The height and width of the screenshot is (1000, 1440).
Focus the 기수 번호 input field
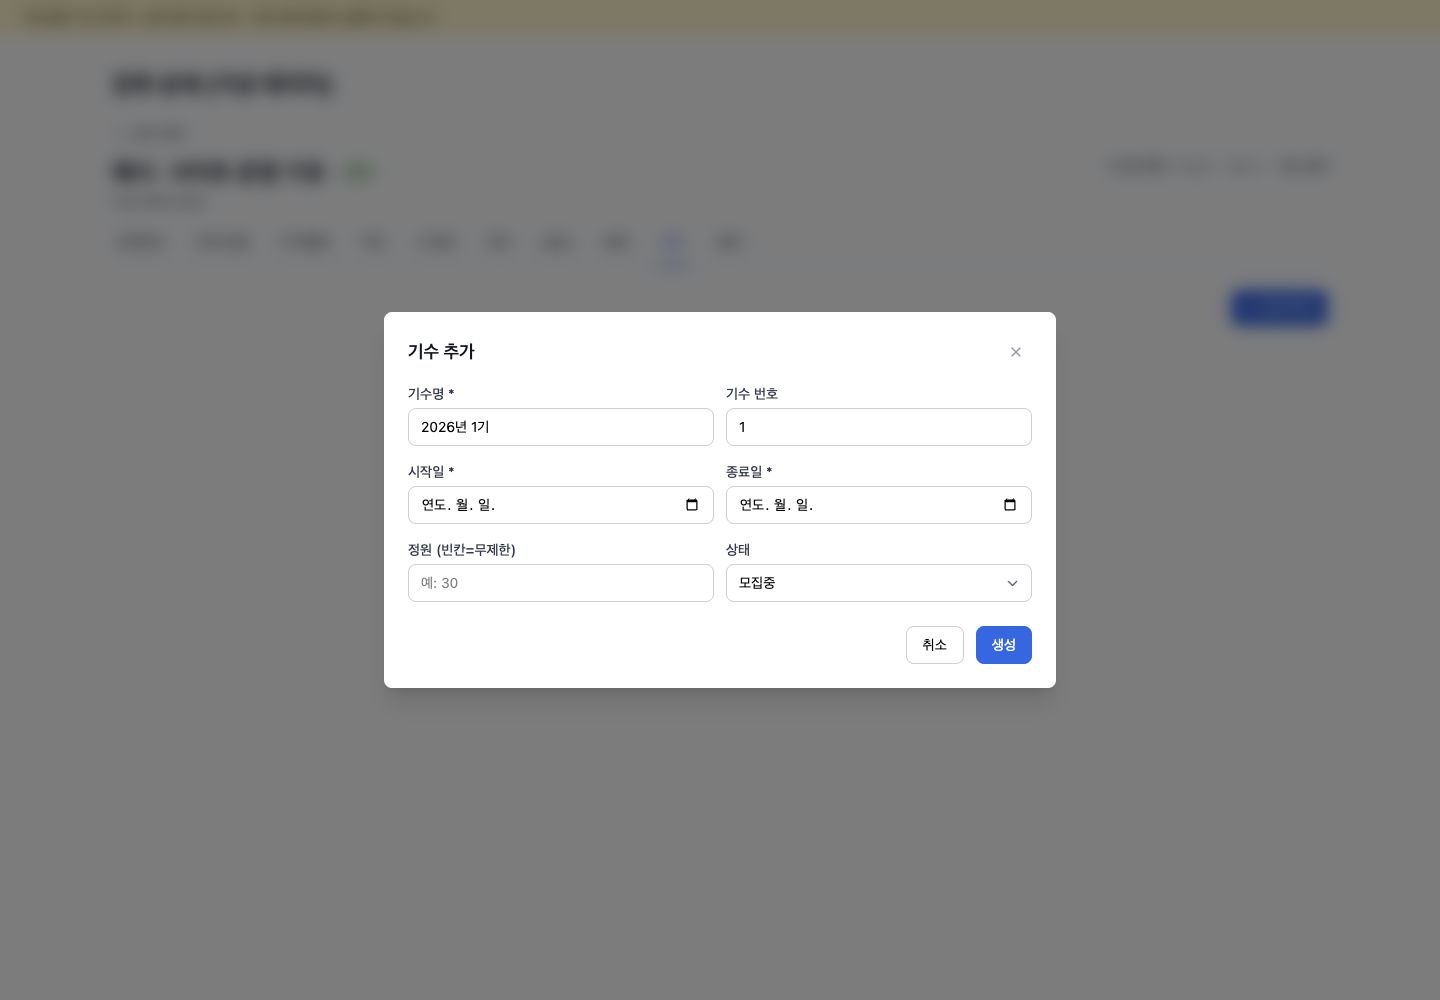[878, 427]
